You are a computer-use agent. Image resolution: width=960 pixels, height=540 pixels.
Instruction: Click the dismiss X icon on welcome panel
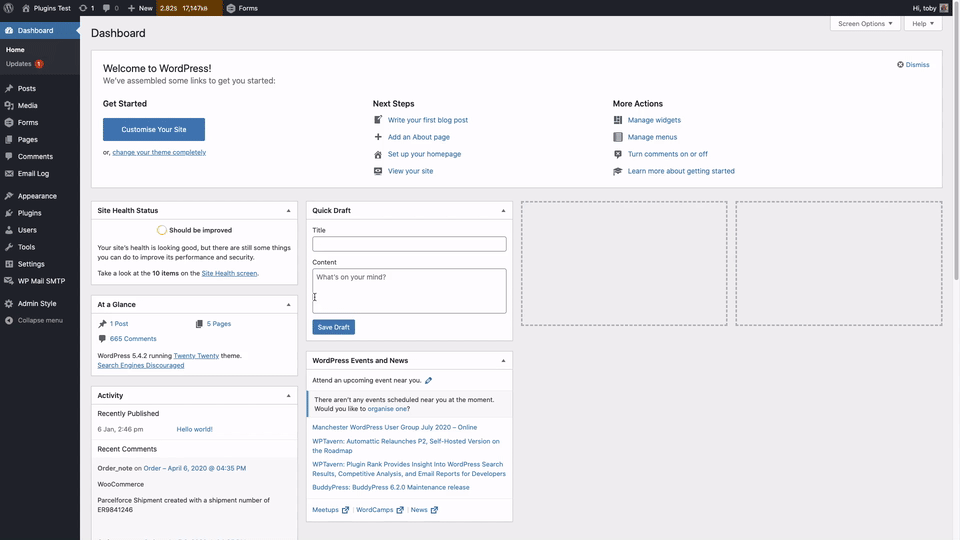[900, 64]
